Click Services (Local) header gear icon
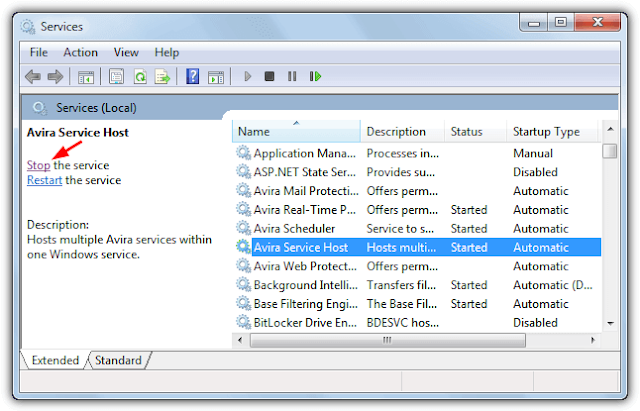Screen dimensions: 640x411 coord(40,108)
